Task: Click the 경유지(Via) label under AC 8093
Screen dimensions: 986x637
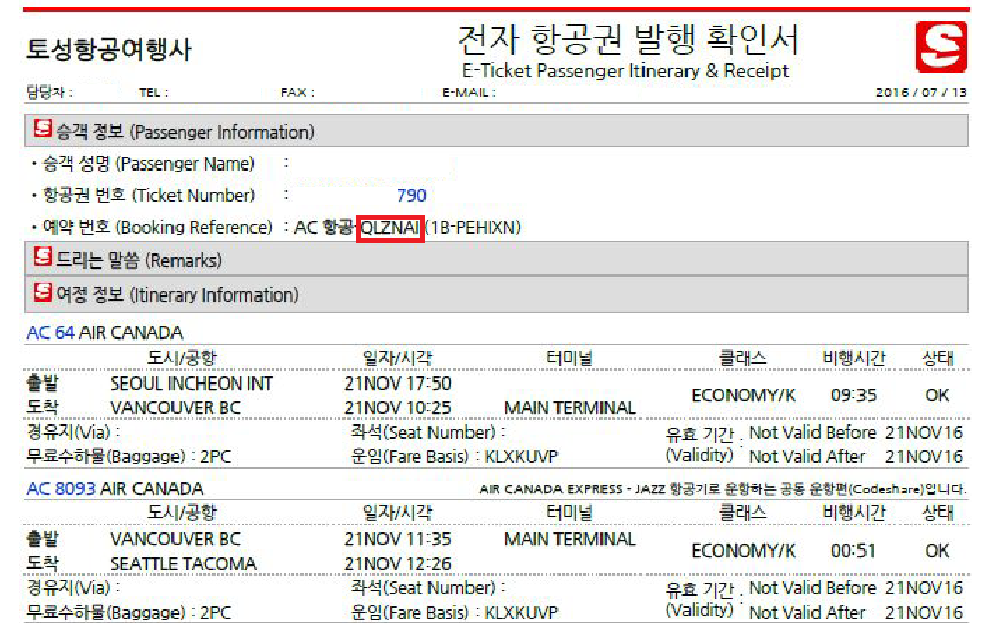Action: click(x=73, y=588)
